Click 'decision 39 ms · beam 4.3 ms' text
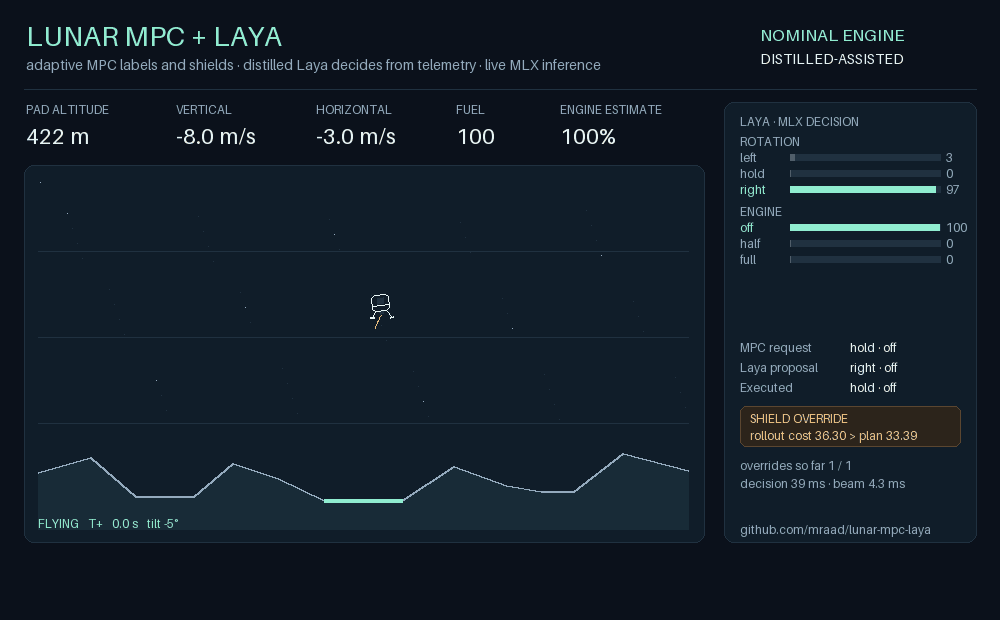Viewport: 1000px width, 620px height. pos(823,483)
